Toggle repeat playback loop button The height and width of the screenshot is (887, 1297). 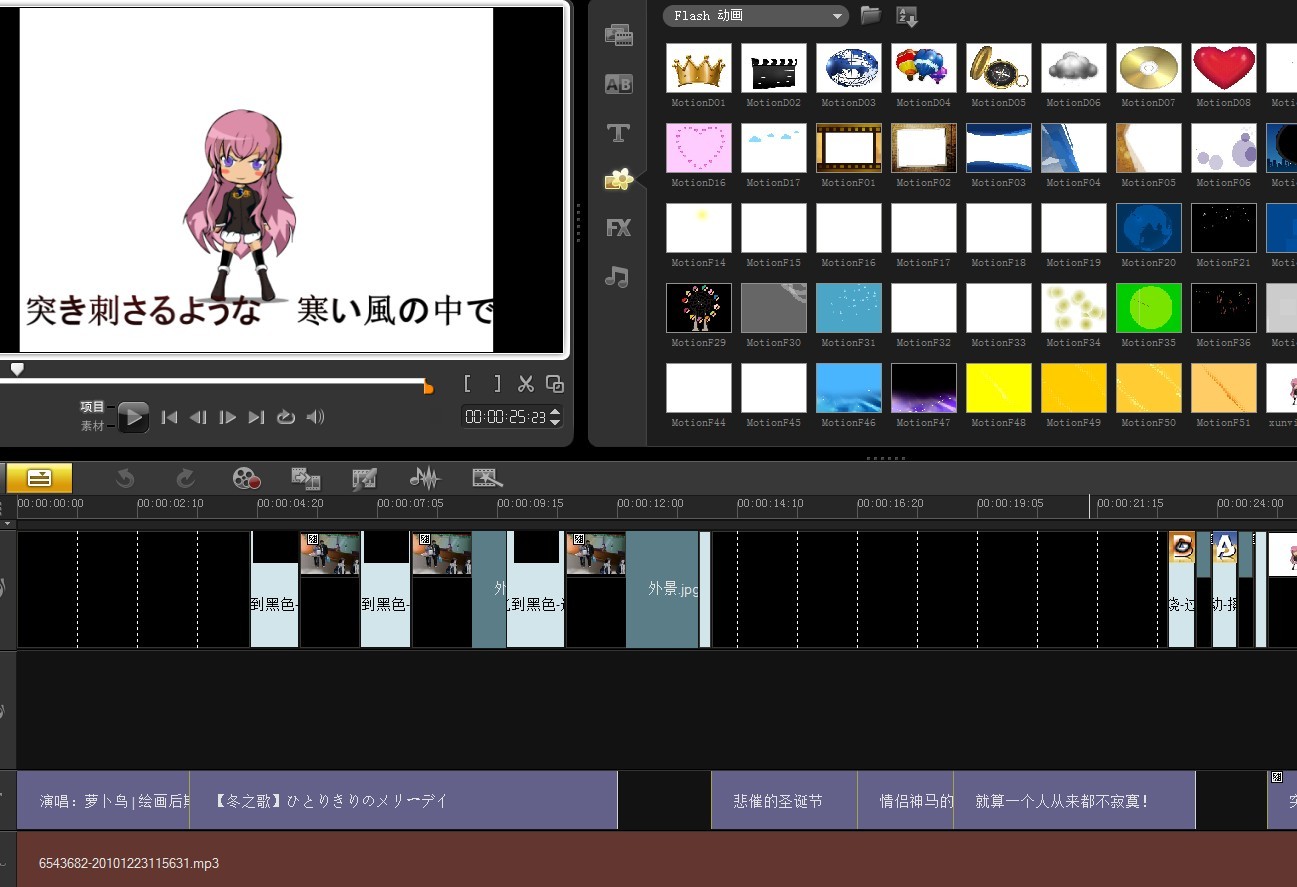(286, 417)
